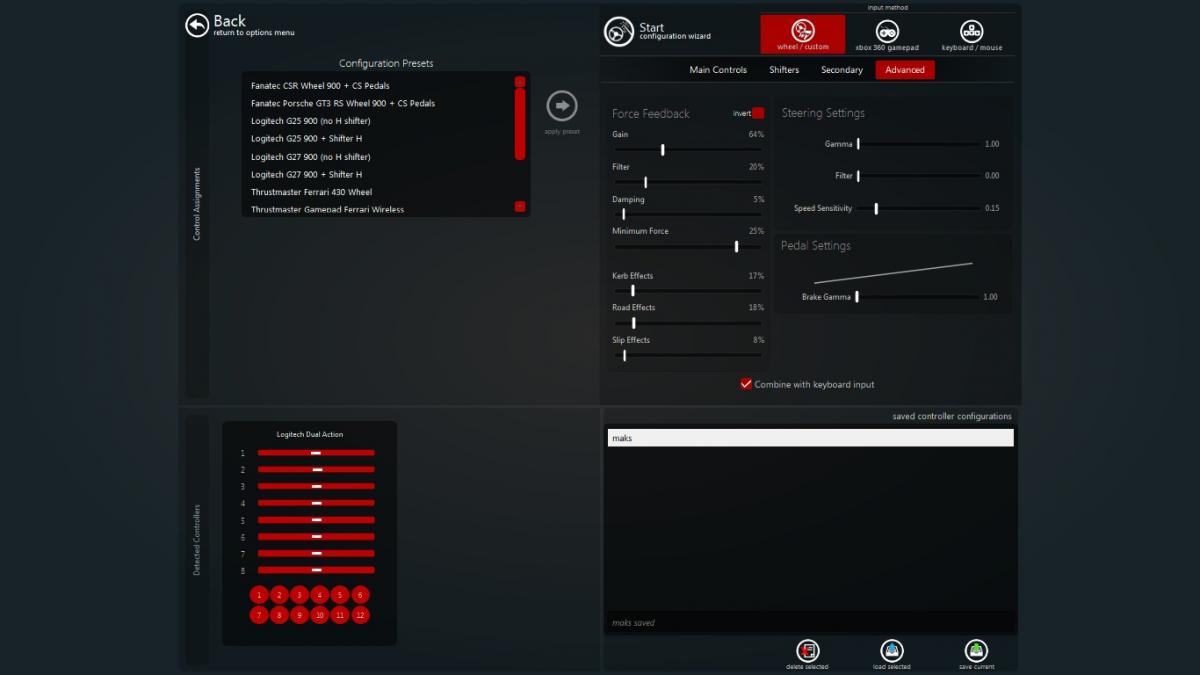
Task: Click delete selected configuration icon
Action: 808,651
